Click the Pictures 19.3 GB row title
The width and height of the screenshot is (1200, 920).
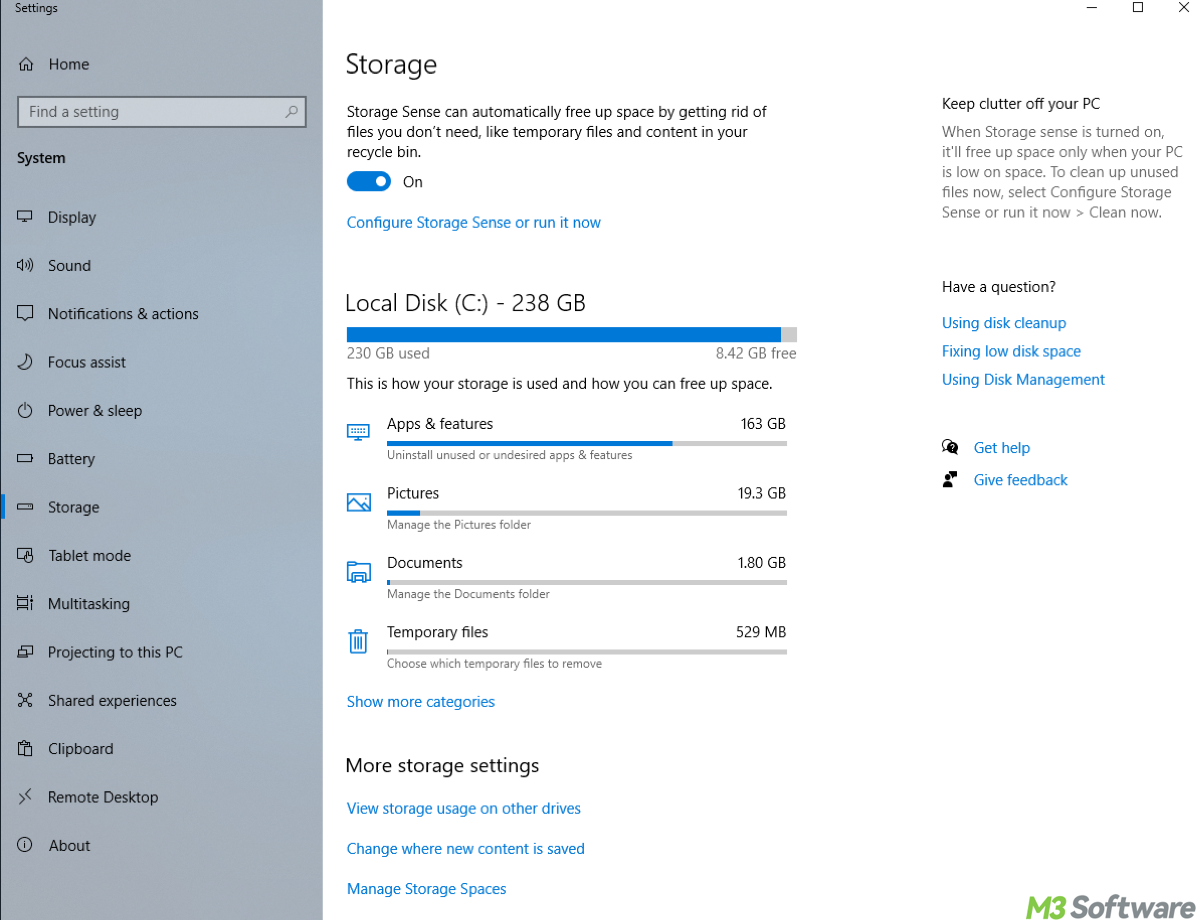click(x=413, y=493)
